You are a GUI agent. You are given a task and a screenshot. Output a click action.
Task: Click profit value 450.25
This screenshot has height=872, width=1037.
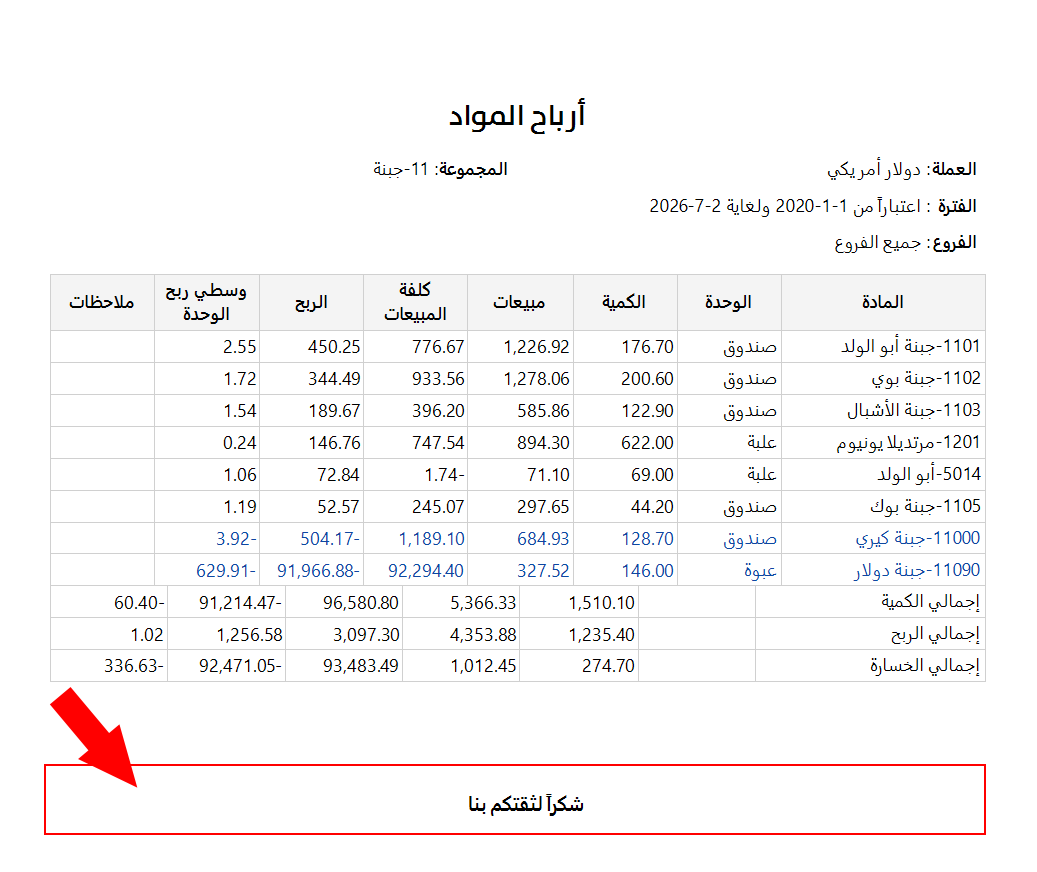click(x=334, y=347)
